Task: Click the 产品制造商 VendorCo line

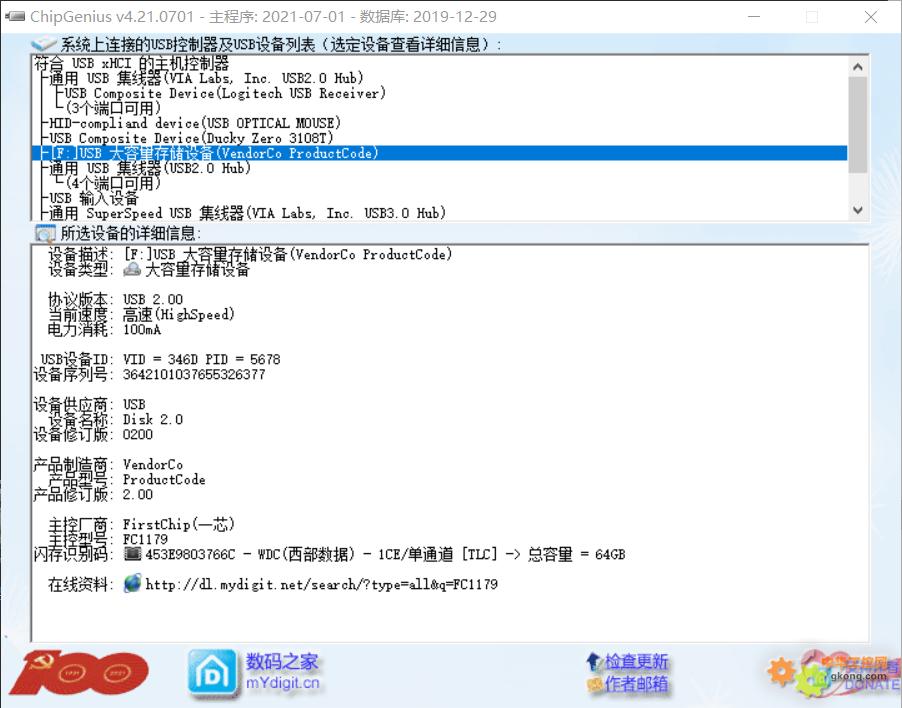Action: [108, 464]
